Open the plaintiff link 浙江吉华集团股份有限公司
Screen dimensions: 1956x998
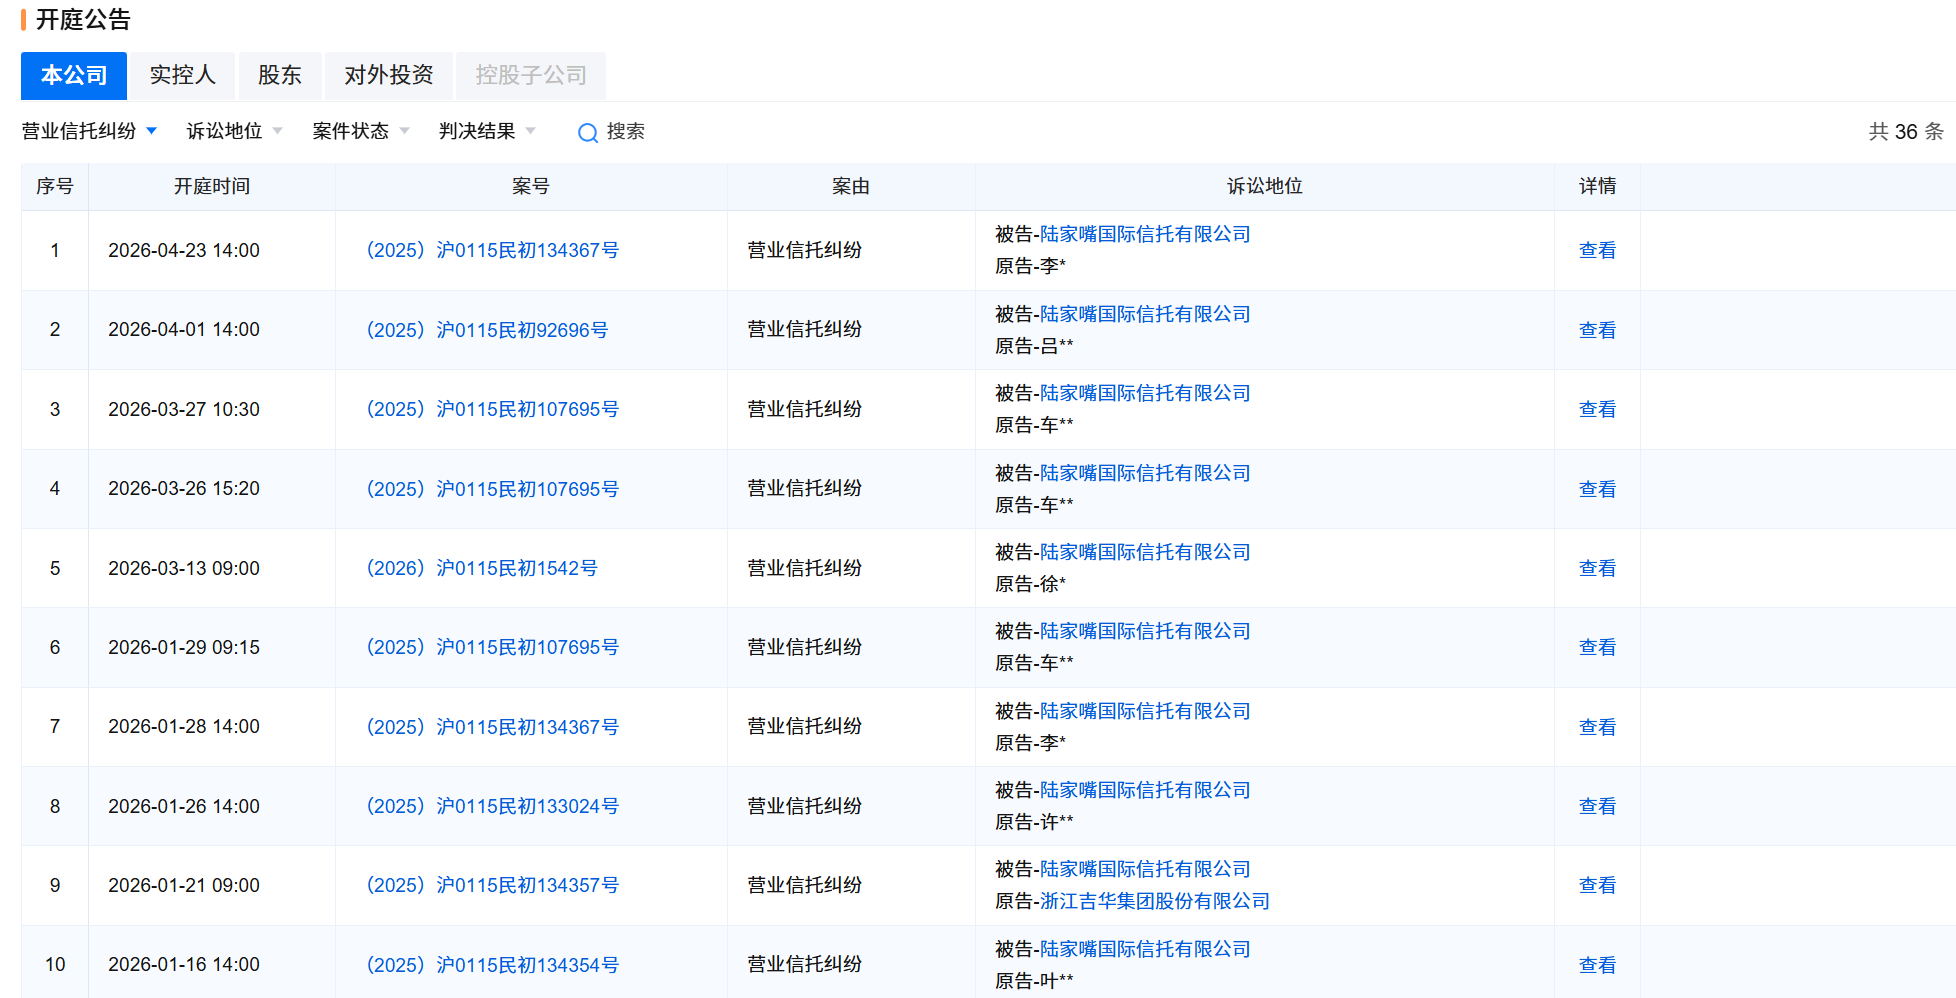1155,901
